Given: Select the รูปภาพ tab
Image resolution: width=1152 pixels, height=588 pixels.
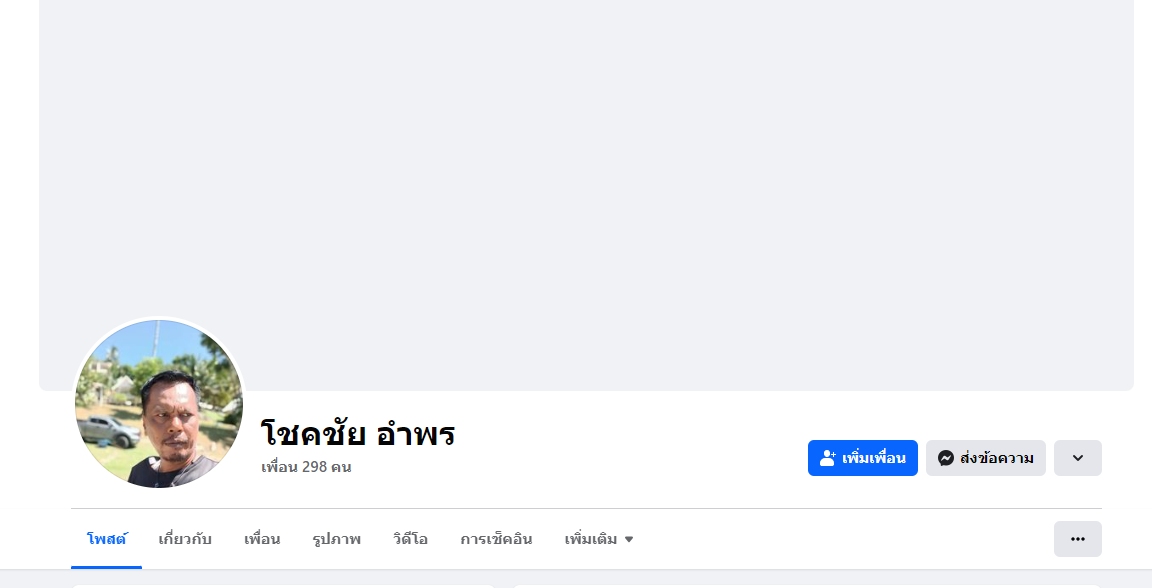Looking at the screenshot, I should (336, 539).
